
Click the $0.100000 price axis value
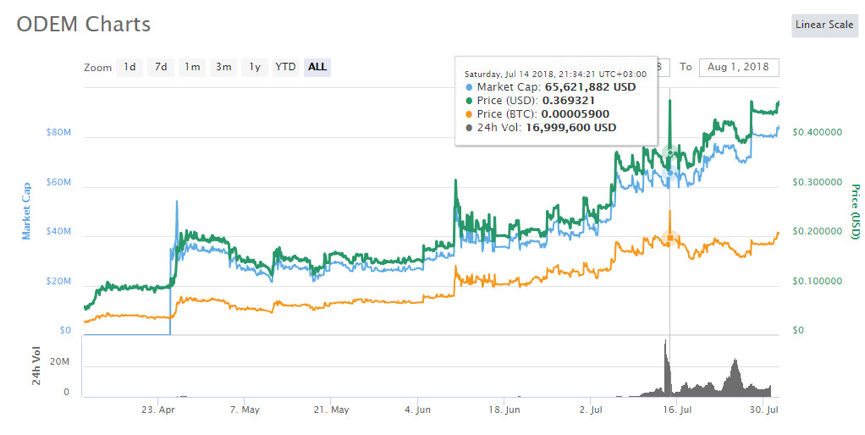coord(818,281)
